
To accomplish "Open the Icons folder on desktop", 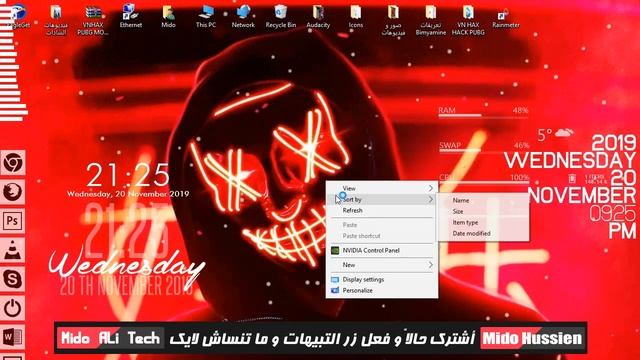I will click(356, 16).
